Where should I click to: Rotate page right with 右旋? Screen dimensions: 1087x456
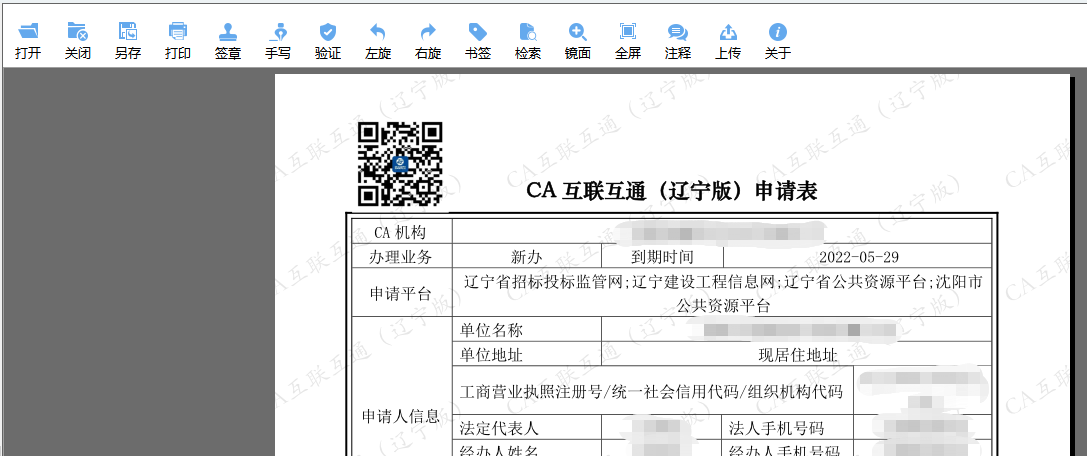pos(428,41)
